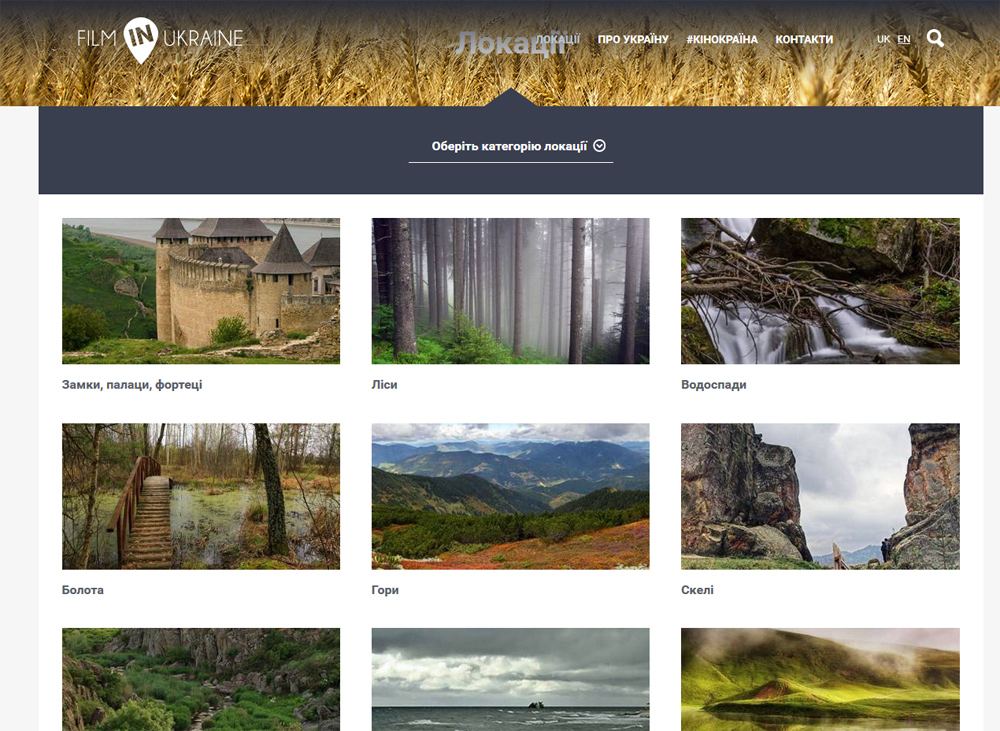Image resolution: width=1000 pixels, height=731 pixels.
Task: Open the ПРО УКРАЇНУ menu item
Action: click(x=633, y=39)
